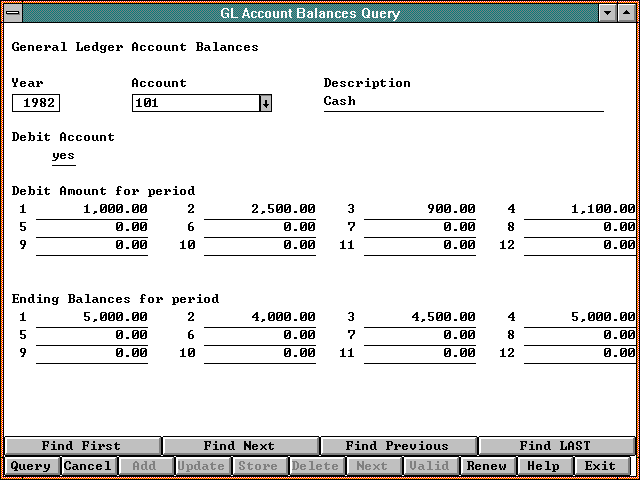Open the window system menu icon
640x480 pixels.
[12, 13]
